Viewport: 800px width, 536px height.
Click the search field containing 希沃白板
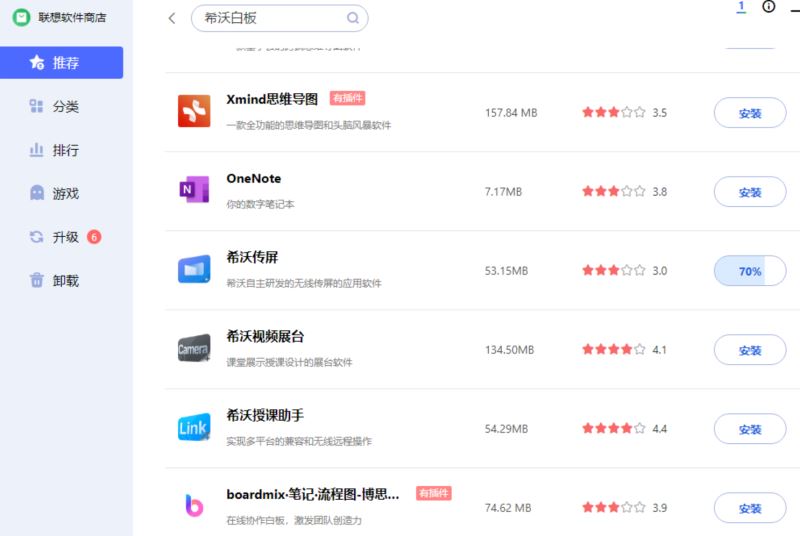(280, 18)
